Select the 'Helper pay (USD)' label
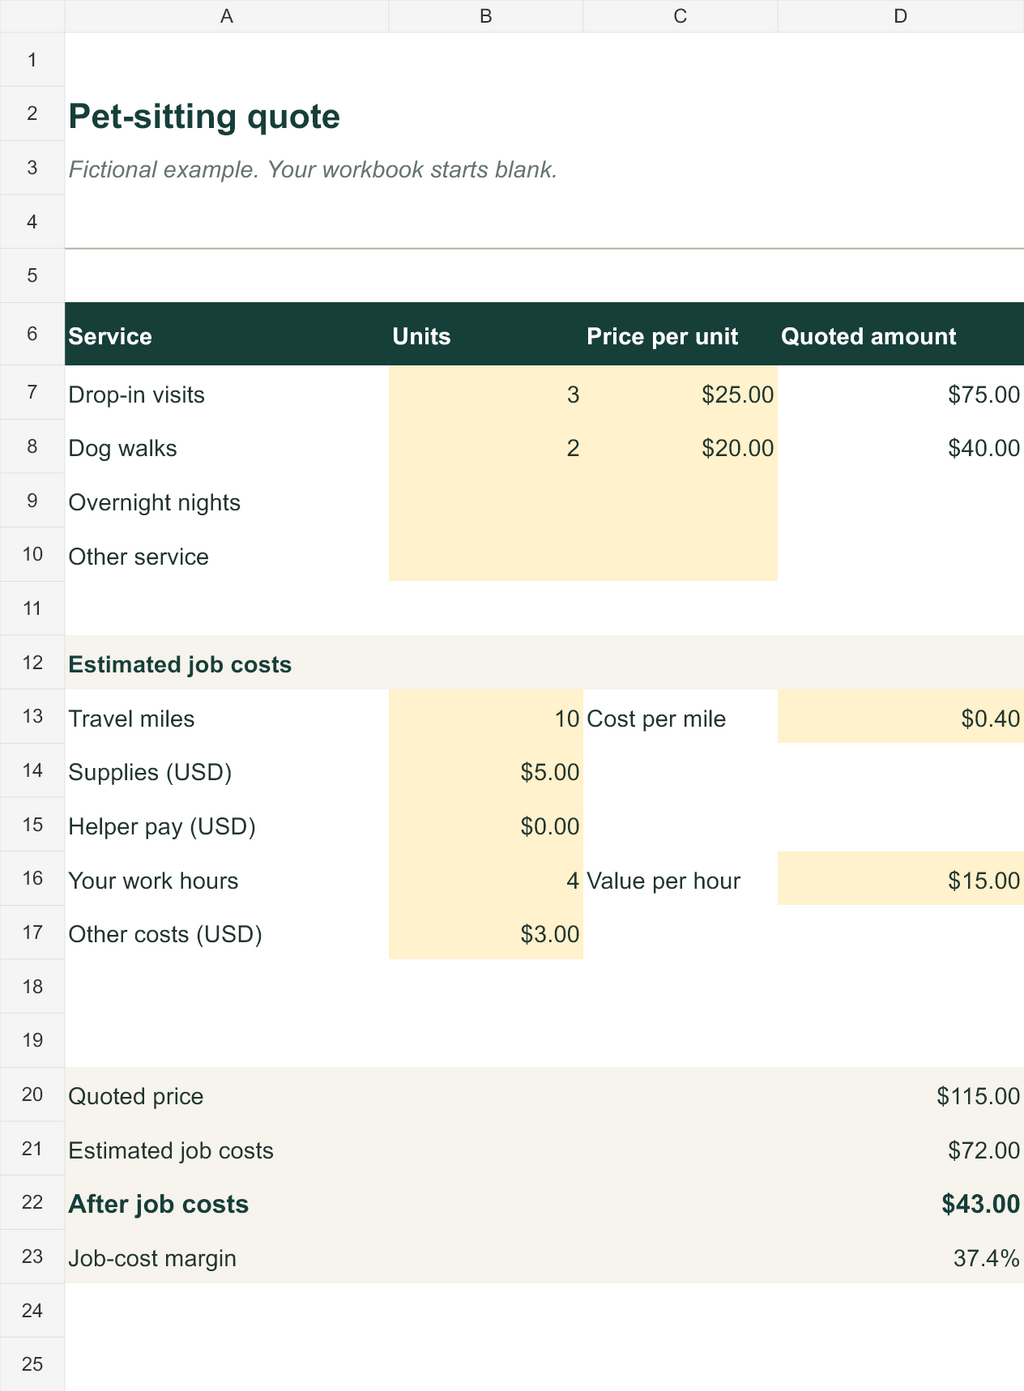 click(x=227, y=824)
